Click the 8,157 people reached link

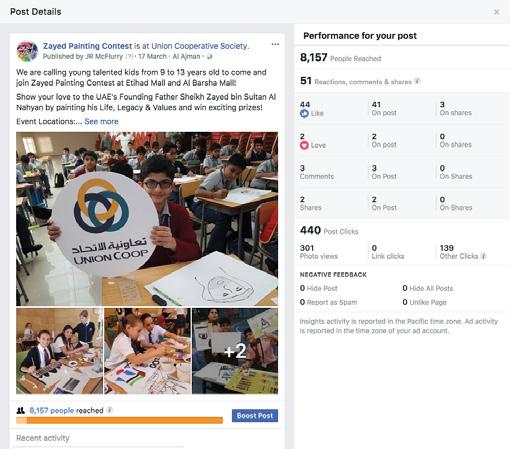[x=52, y=410]
